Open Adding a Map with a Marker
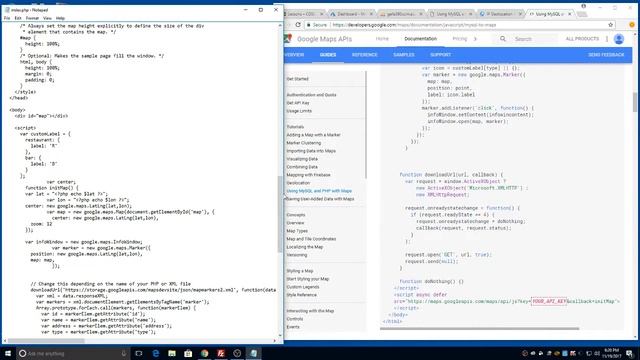The width and height of the screenshot is (640, 360). [x=313, y=135]
